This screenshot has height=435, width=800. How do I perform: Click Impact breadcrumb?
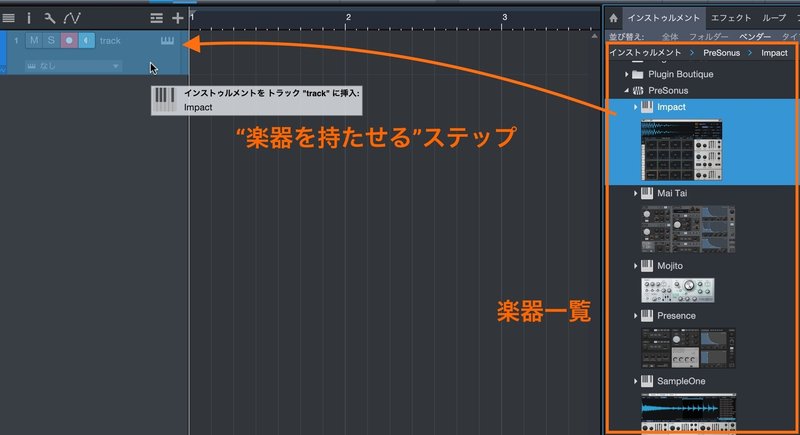774,53
